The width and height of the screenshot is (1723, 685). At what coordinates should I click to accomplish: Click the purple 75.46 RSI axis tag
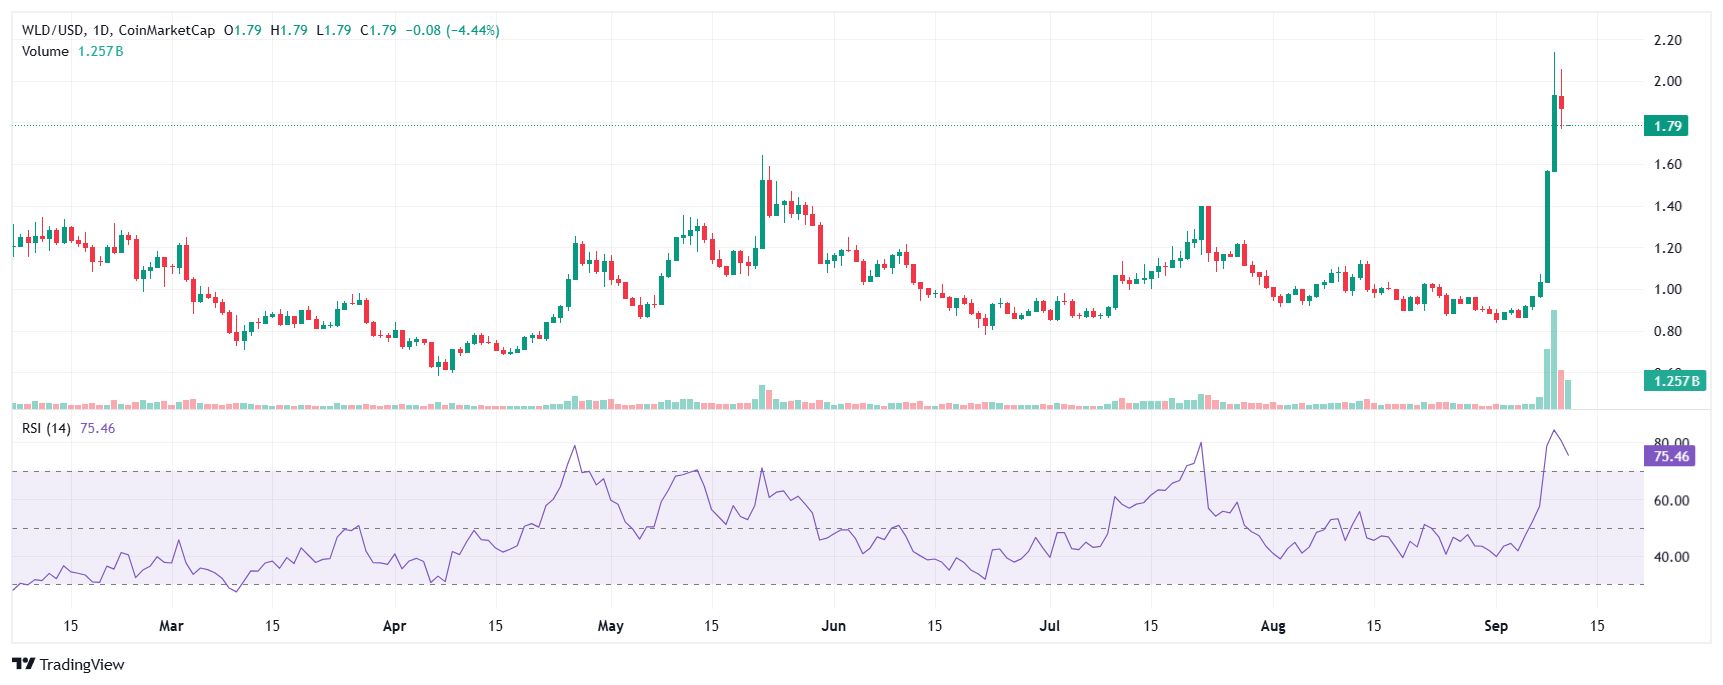[1670, 457]
